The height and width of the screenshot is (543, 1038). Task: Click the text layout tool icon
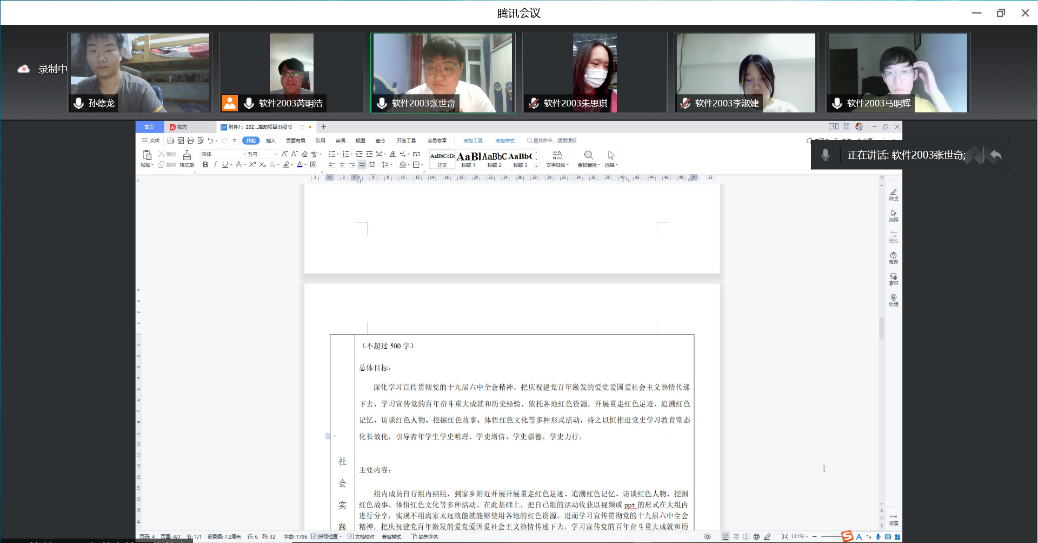[555, 157]
